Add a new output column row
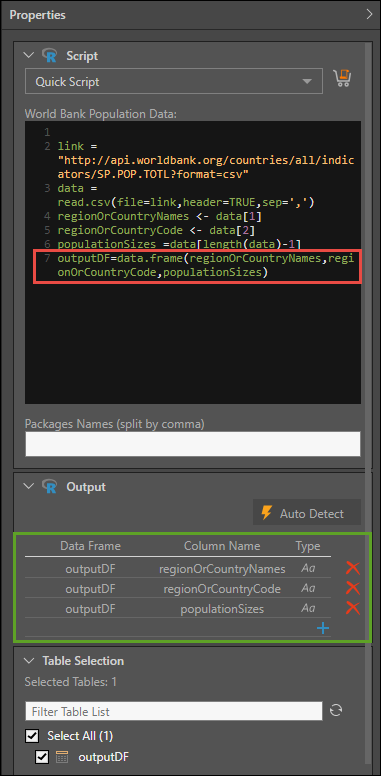 click(x=323, y=629)
